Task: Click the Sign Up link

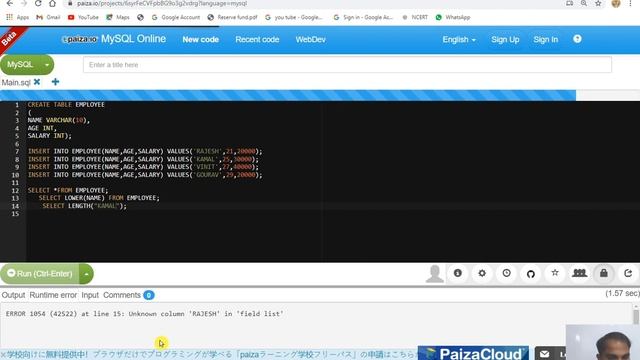Action: pos(505,40)
